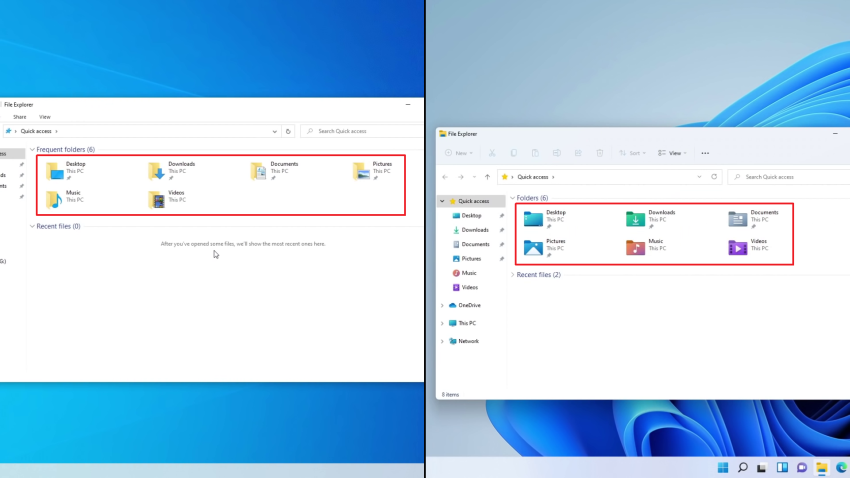Image resolution: width=850 pixels, height=478 pixels.
Task: Open Desktop folder tile in Windows 11 explorer
Action: click(545, 219)
